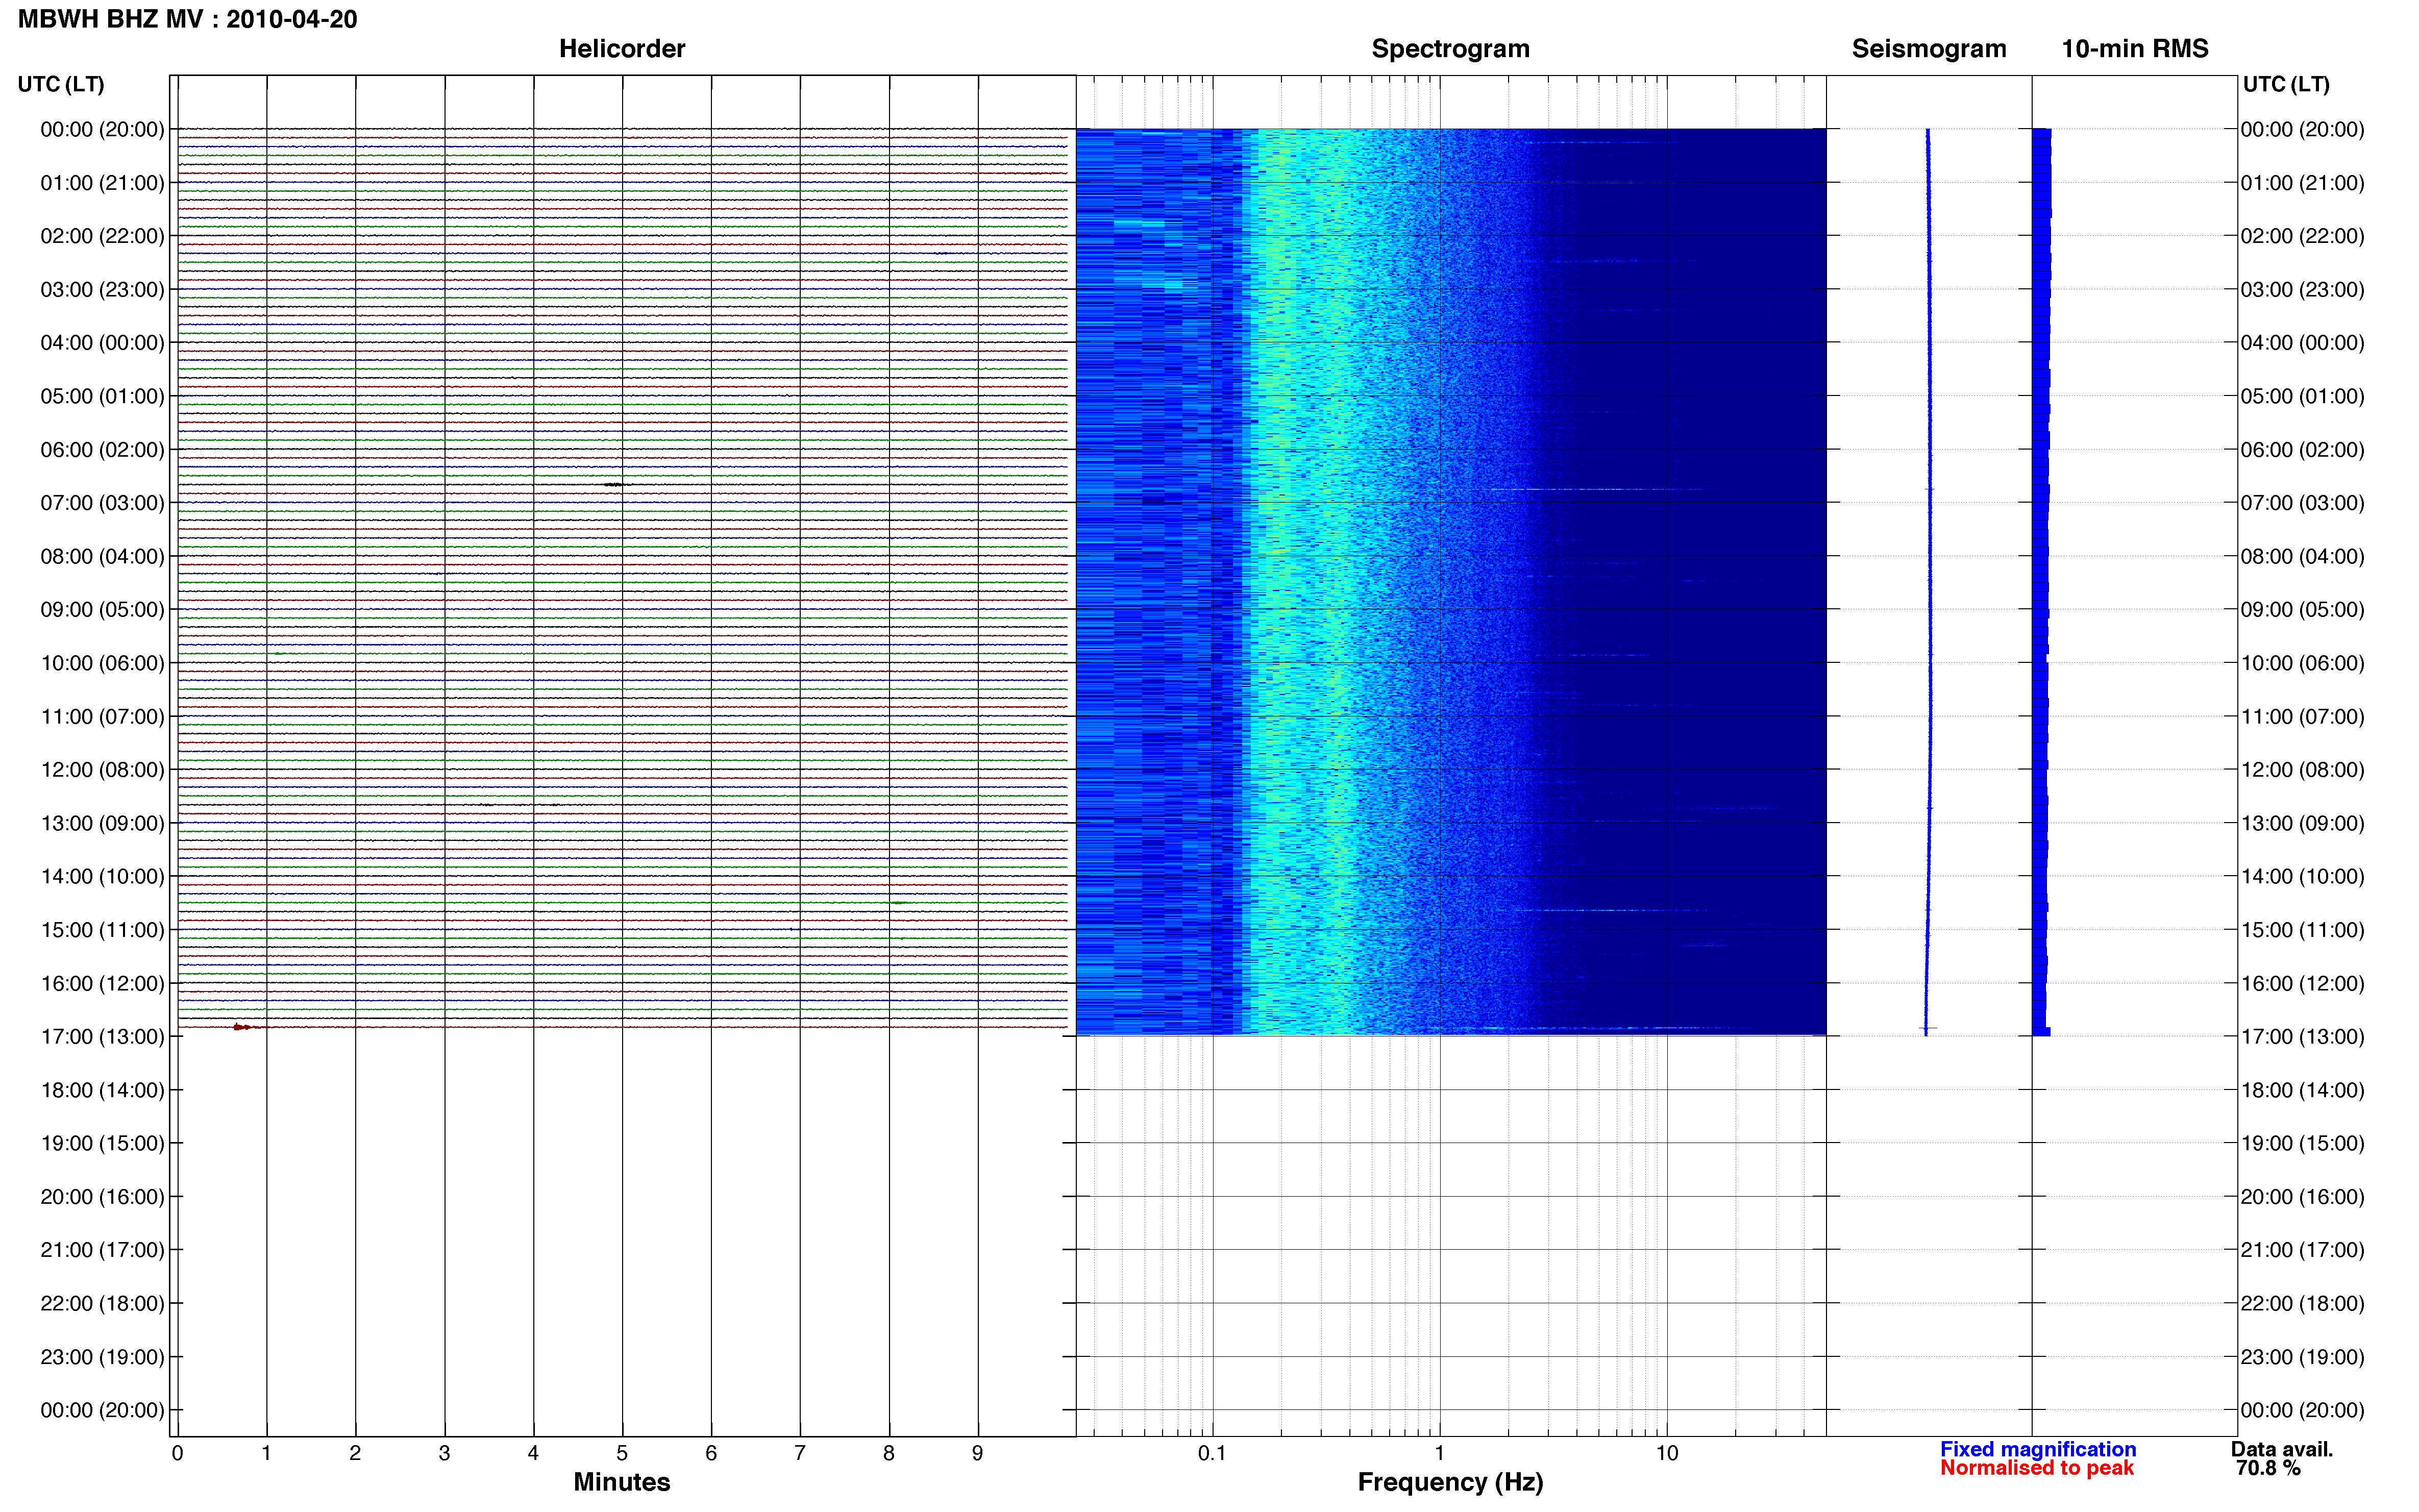The height and width of the screenshot is (1512, 2419).
Task: Click 10:00 (06:00) on the Helicorder time axis
Action: pyautogui.click(x=102, y=663)
